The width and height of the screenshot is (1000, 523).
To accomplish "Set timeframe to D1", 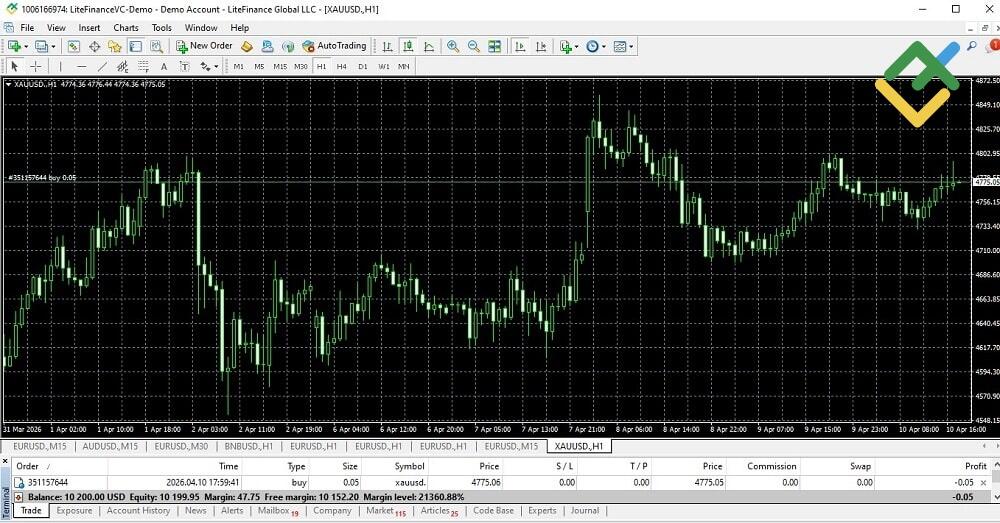I will click(363, 66).
